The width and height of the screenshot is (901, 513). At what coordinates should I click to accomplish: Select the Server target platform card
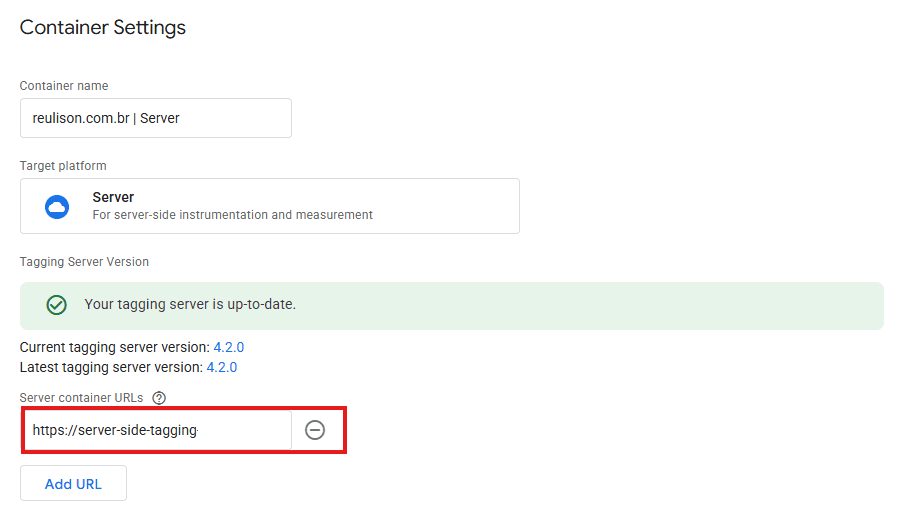(269, 206)
